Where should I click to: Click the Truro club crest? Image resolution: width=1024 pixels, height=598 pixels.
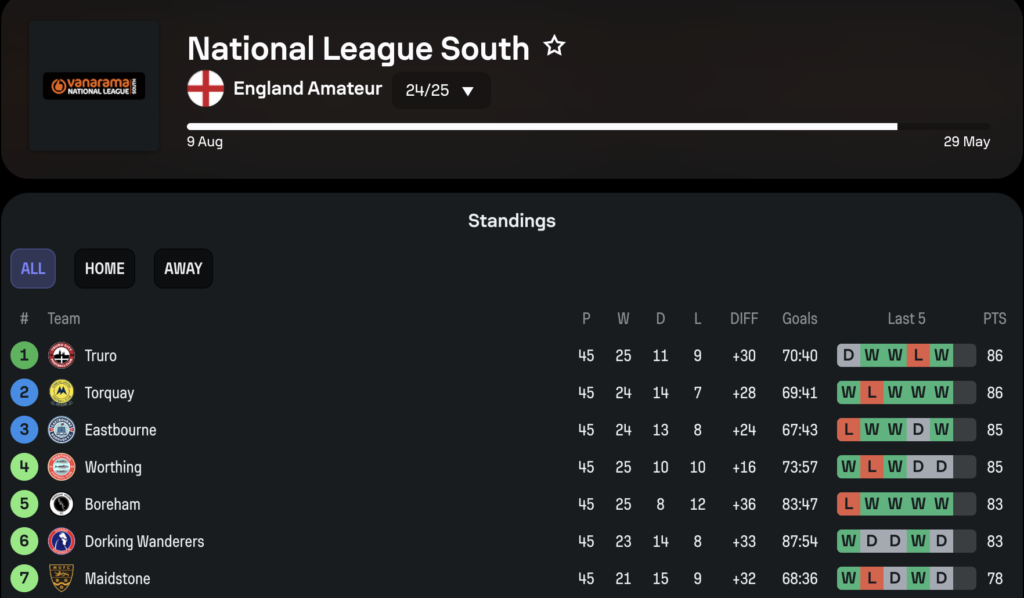tap(61, 356)
